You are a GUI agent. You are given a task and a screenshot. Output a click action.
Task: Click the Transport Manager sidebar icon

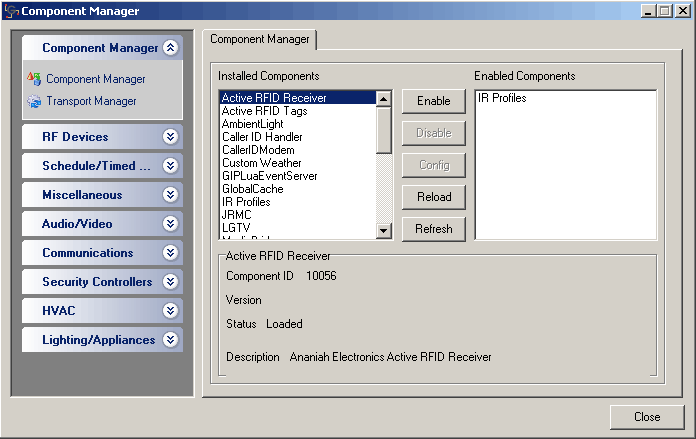(33, 101)
